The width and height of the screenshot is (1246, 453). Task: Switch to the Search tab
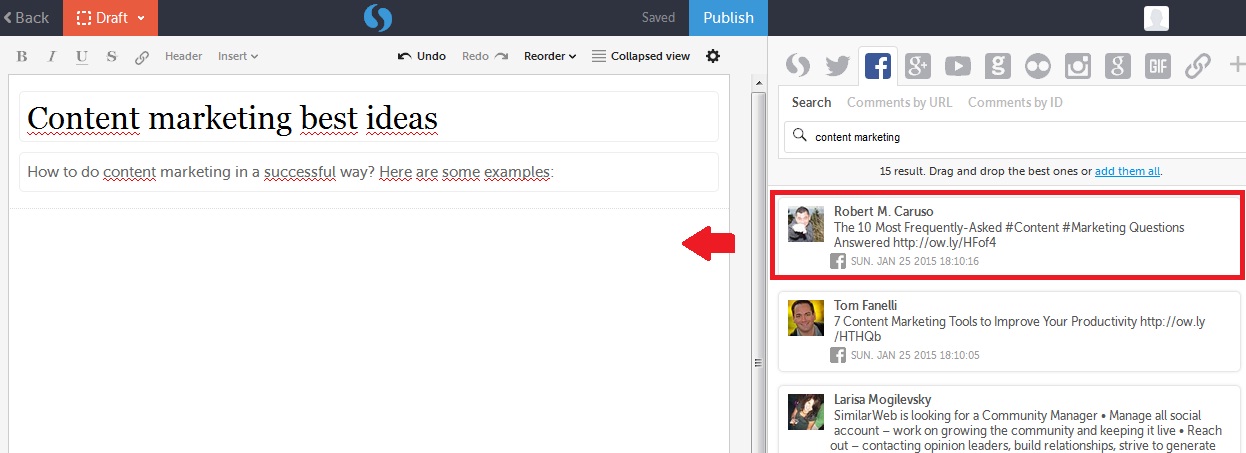[x=811, y=102]
